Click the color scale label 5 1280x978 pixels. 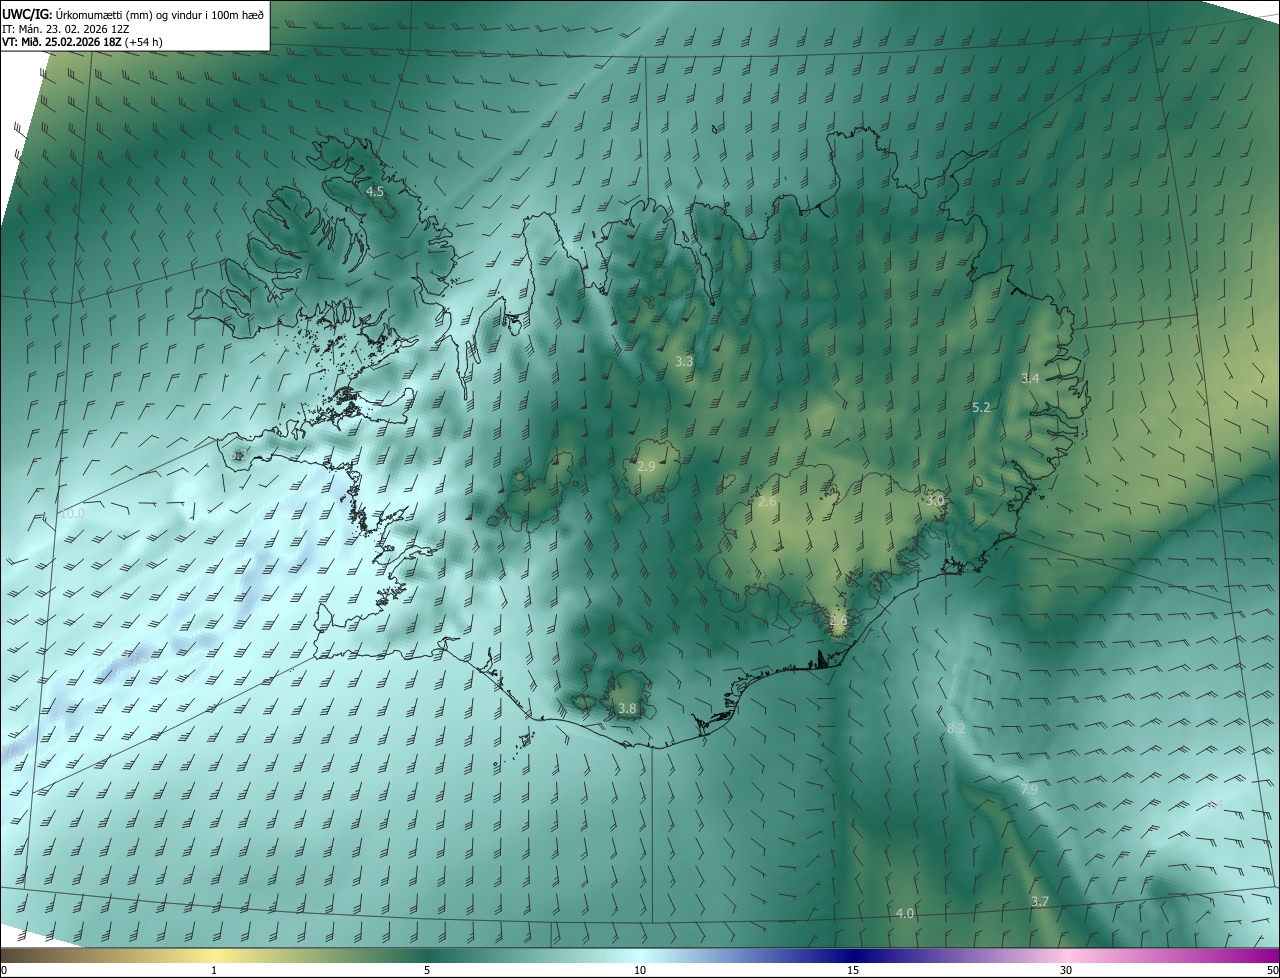(427, 970)
